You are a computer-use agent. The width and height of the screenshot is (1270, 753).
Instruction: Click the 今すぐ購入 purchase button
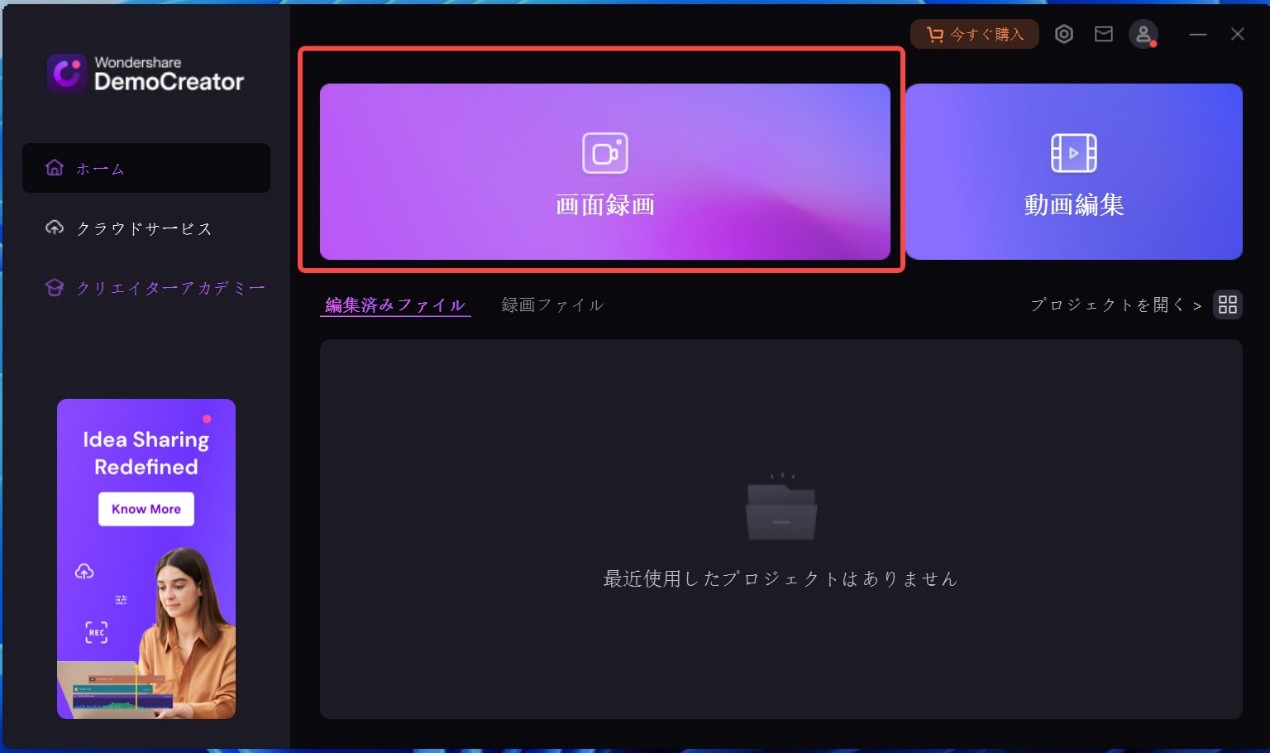974,34
